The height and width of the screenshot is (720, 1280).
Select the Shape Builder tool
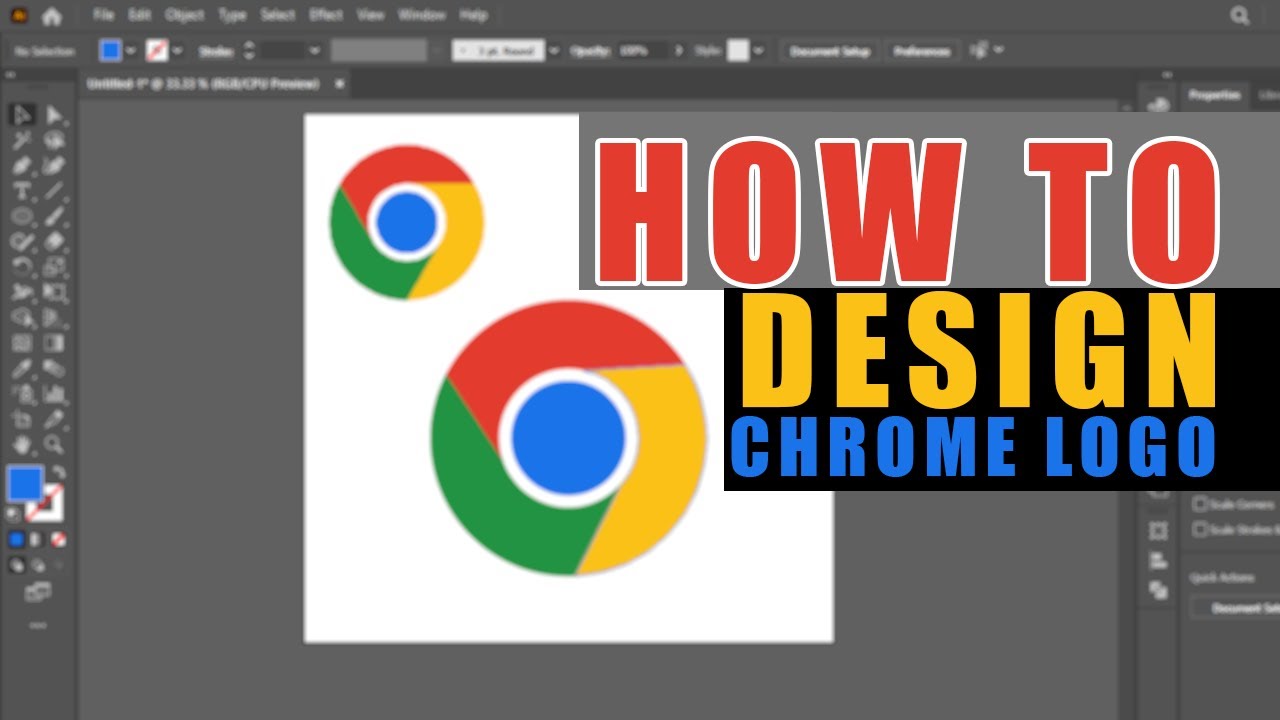[x=22, y=318]
